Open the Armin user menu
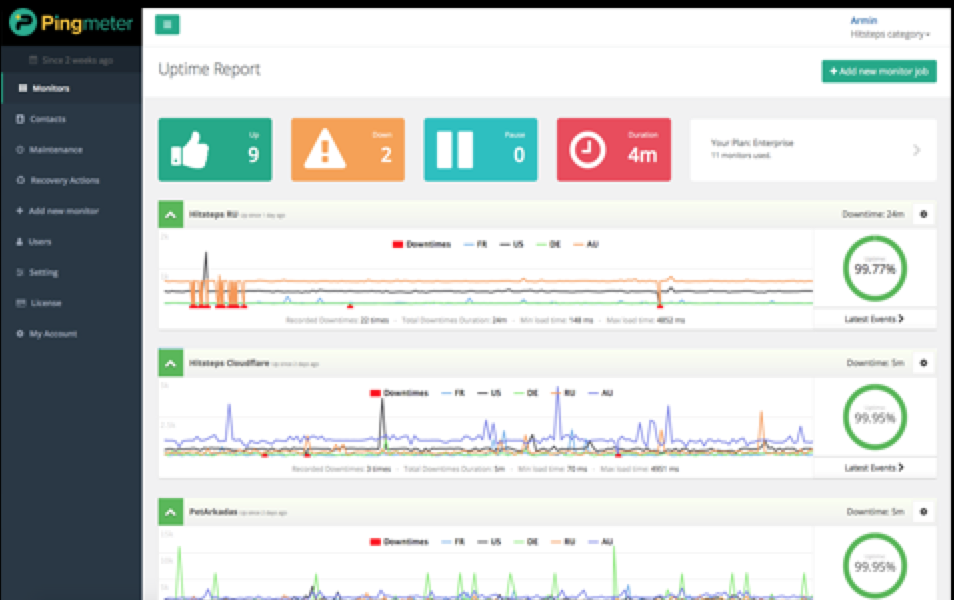954x600 pixels. (863, 21)
